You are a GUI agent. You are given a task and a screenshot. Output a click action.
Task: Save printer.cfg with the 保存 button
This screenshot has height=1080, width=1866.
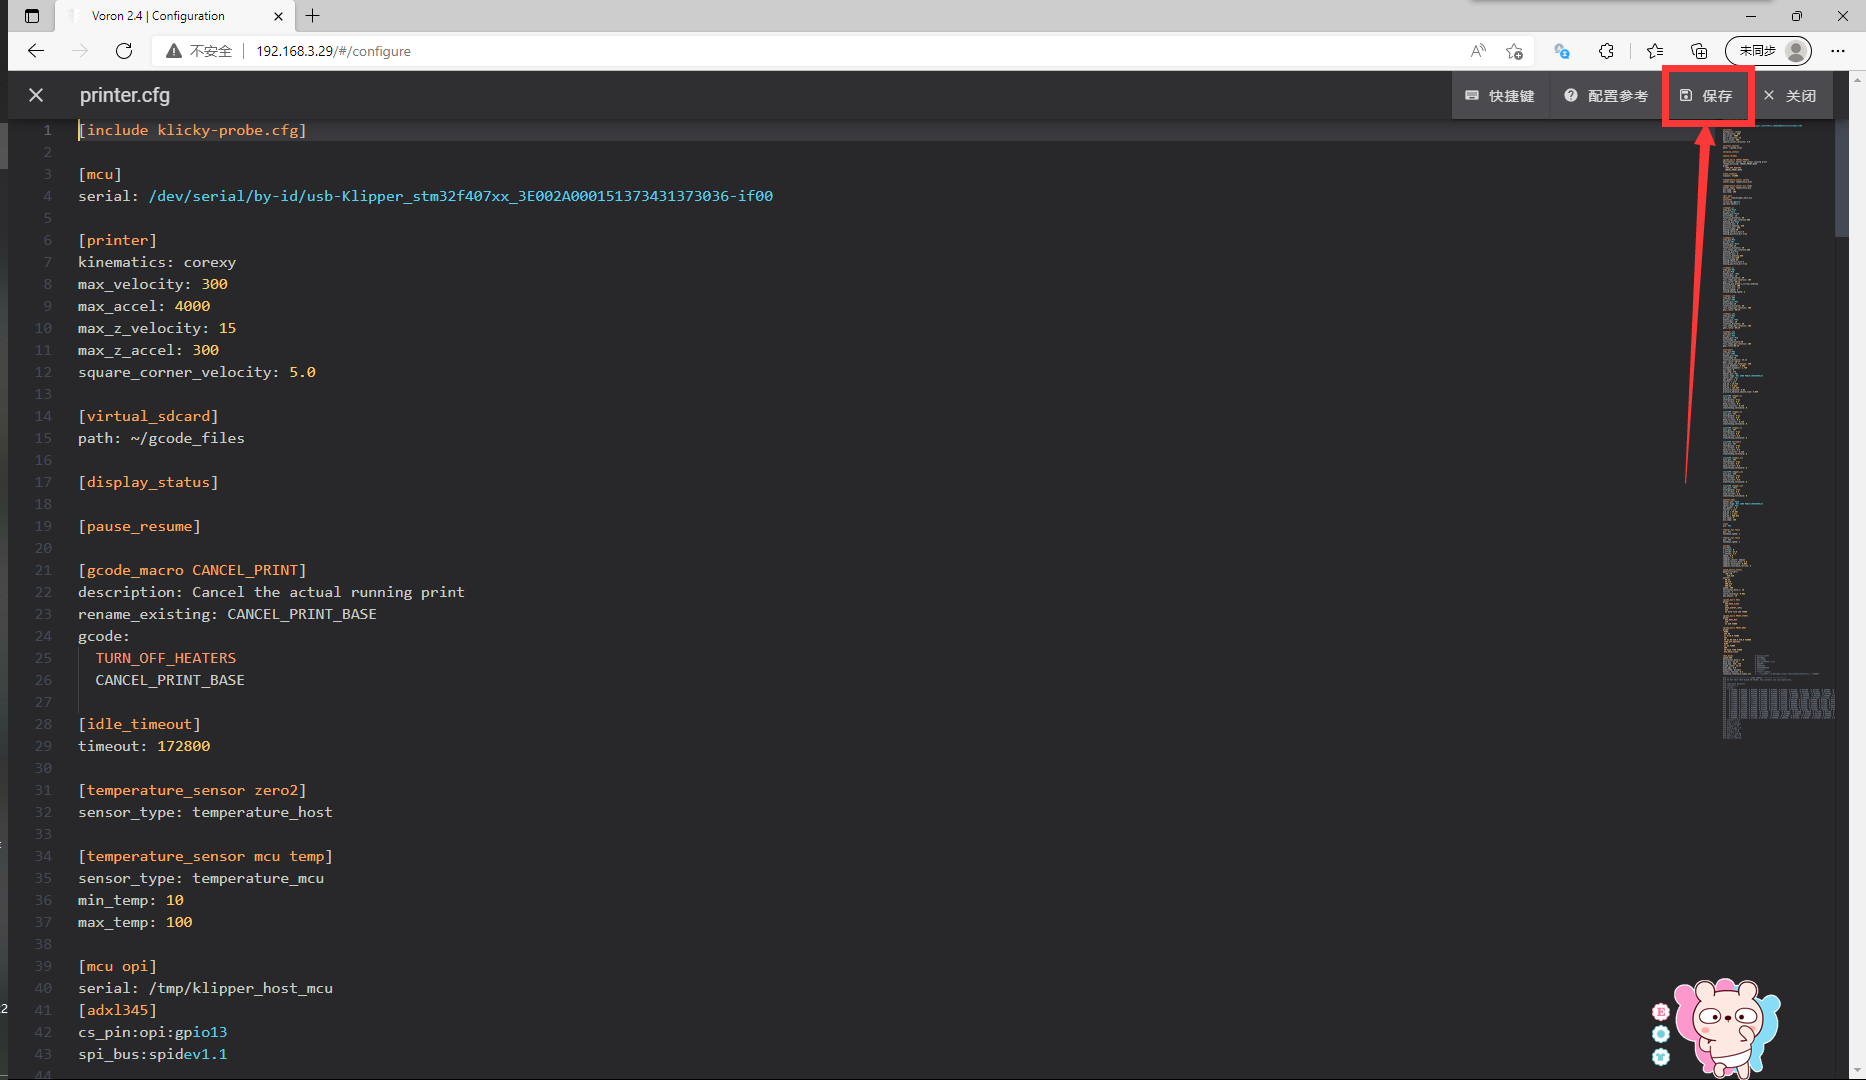coord(1718,95)
